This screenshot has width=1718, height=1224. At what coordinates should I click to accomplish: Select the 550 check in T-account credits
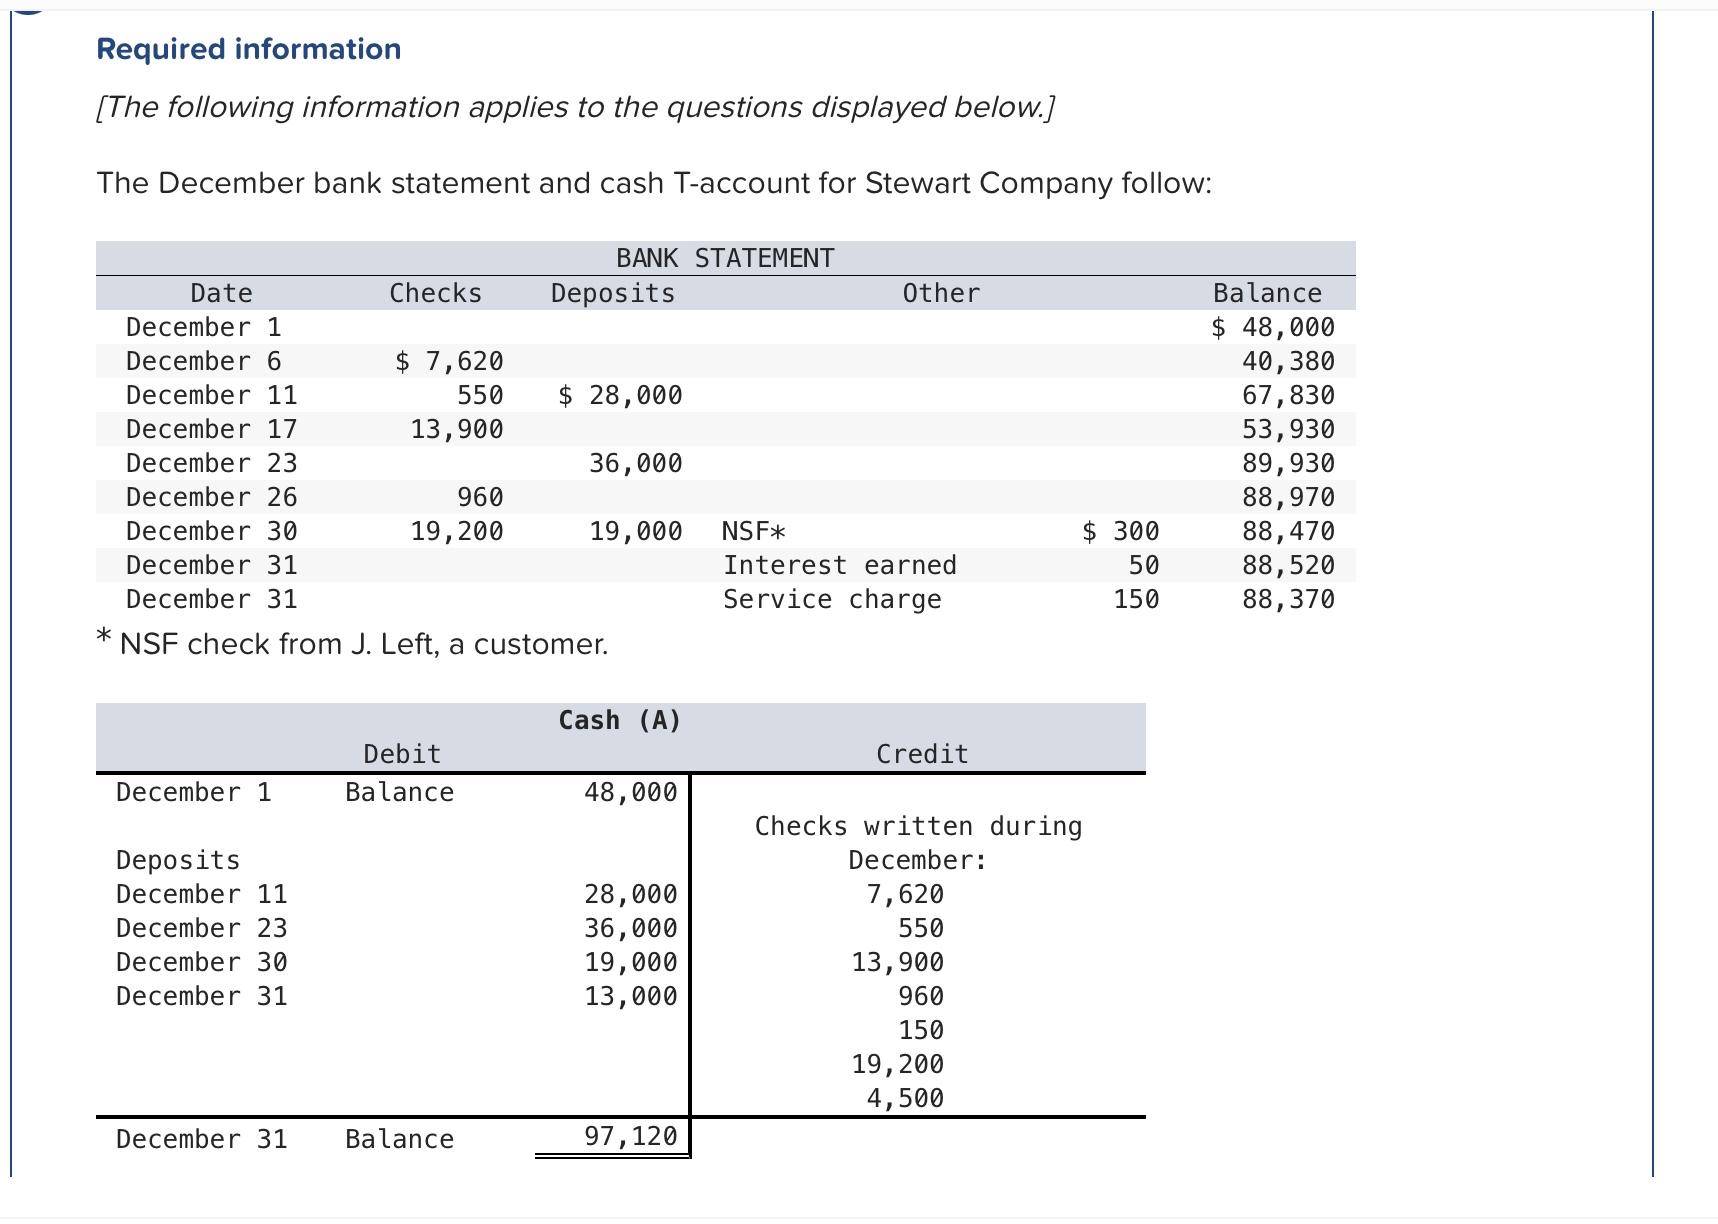point(921,928)
